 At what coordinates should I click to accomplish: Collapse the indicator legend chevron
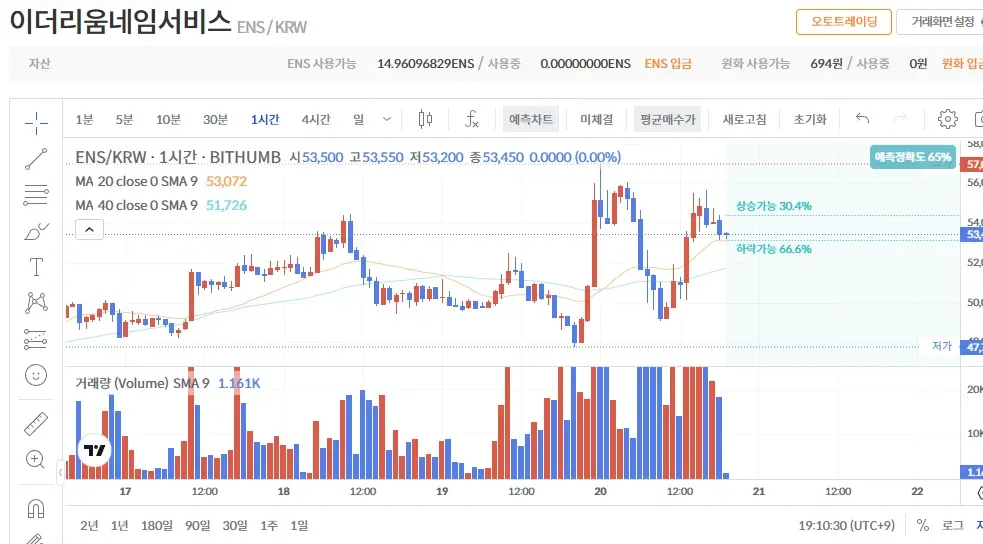pos(88,230)
